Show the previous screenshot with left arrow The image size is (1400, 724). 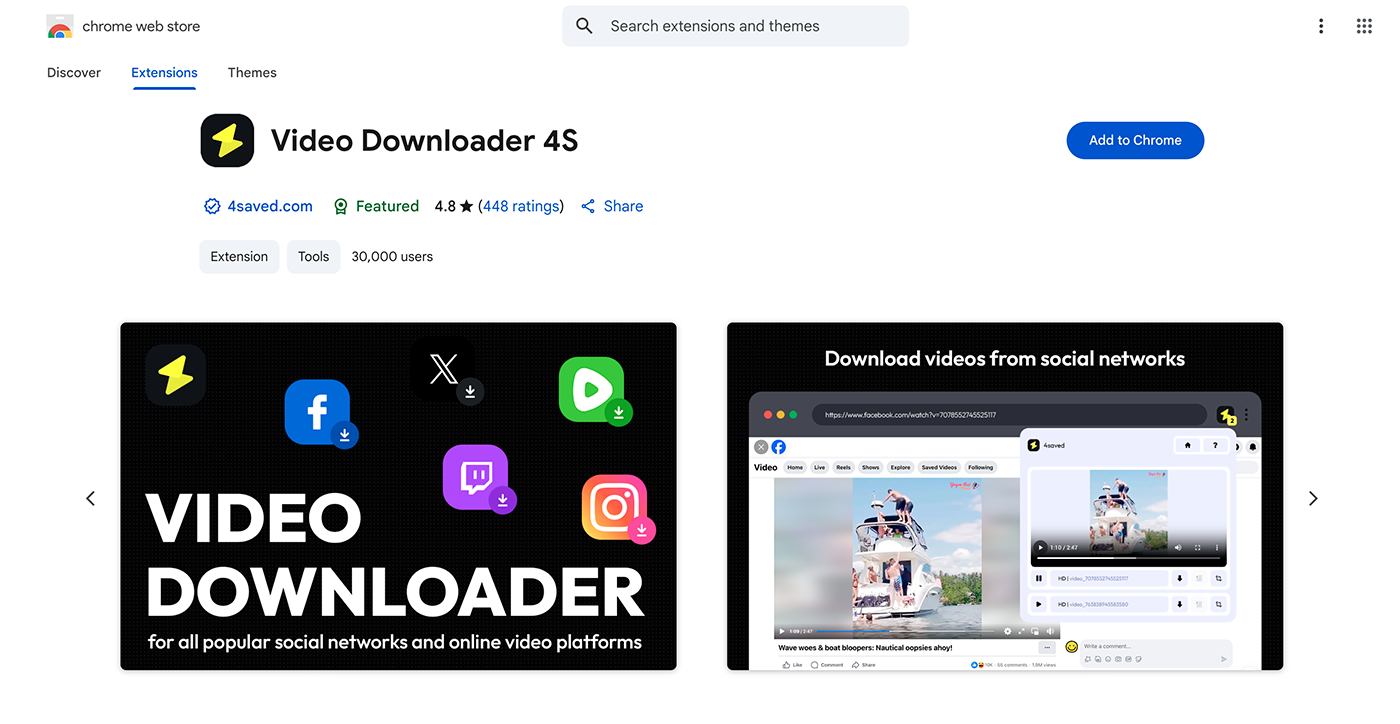[x=91, y=498]
